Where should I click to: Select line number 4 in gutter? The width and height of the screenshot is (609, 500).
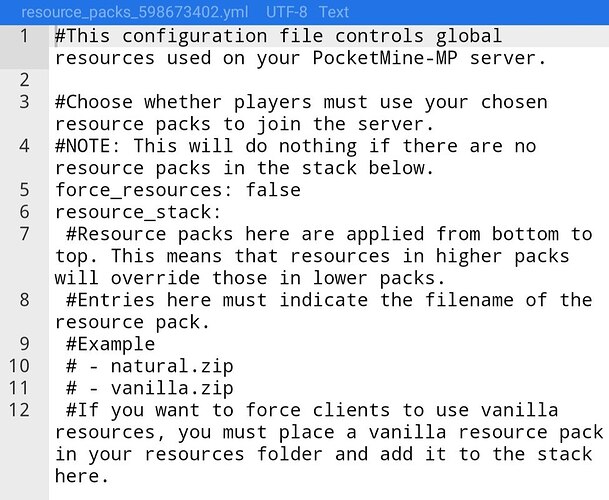pyautogui.click(x=23, y=146)
